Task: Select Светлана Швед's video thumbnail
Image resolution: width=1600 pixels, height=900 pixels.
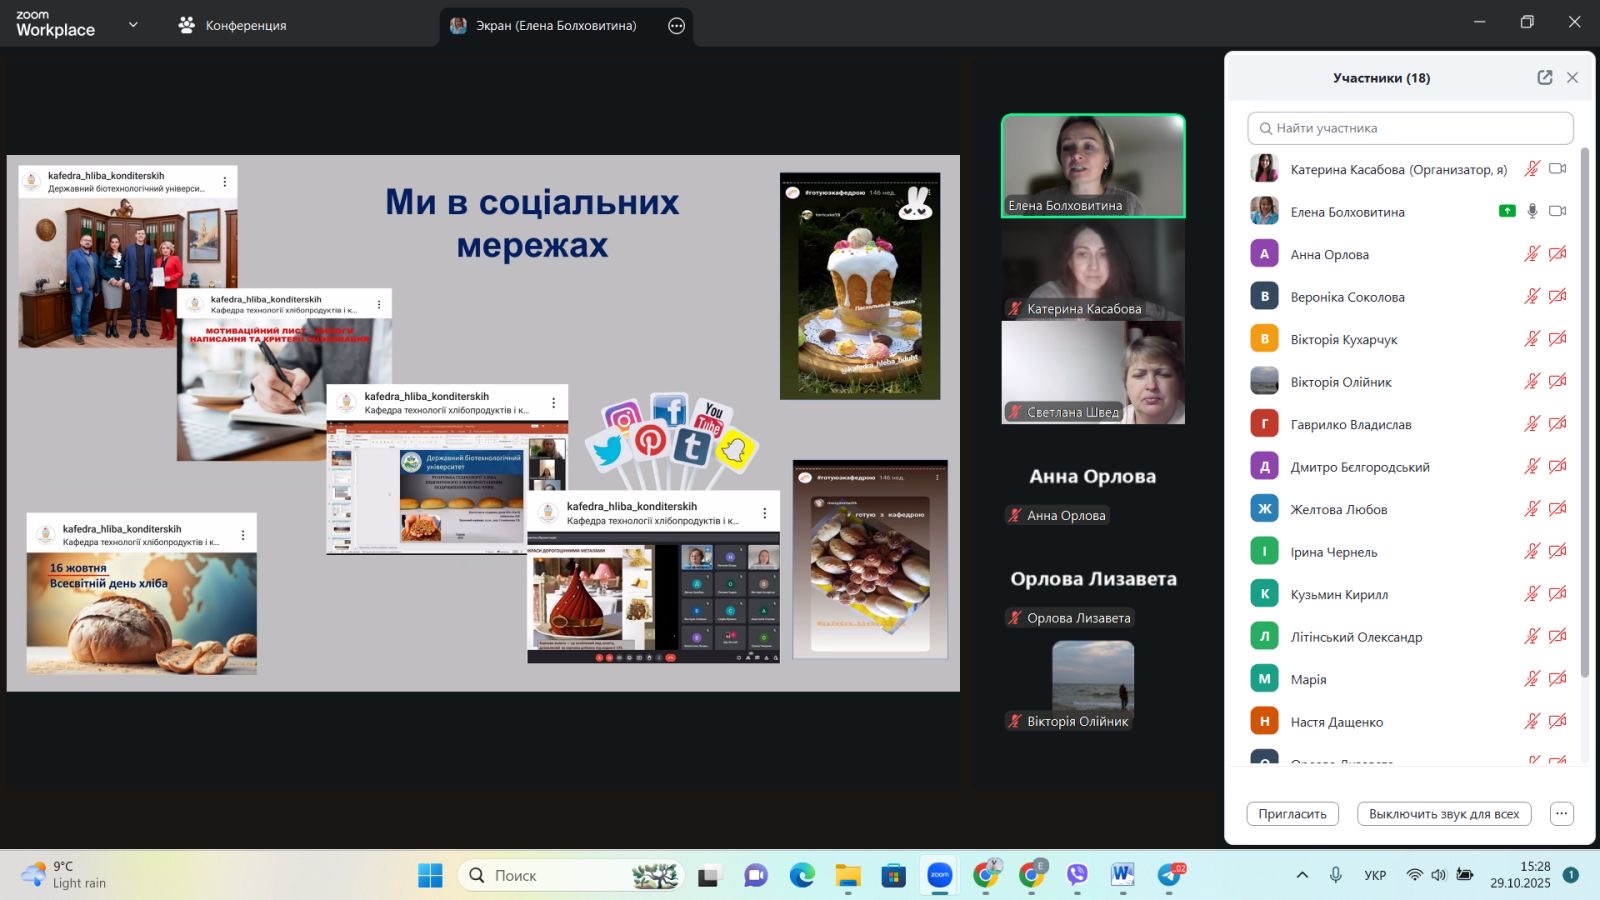Action: click(1093, 372)
